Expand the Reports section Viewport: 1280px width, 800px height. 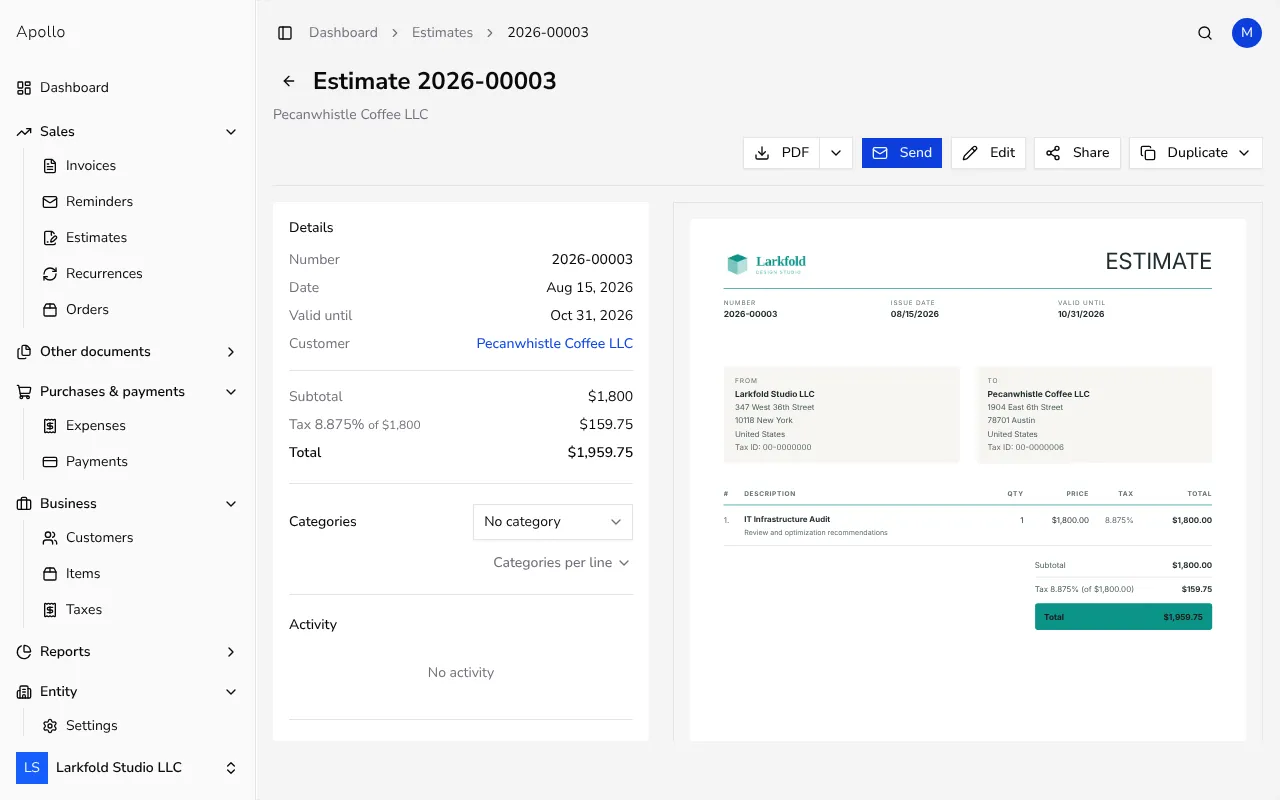pyautogui.click(x=127, y=652)
